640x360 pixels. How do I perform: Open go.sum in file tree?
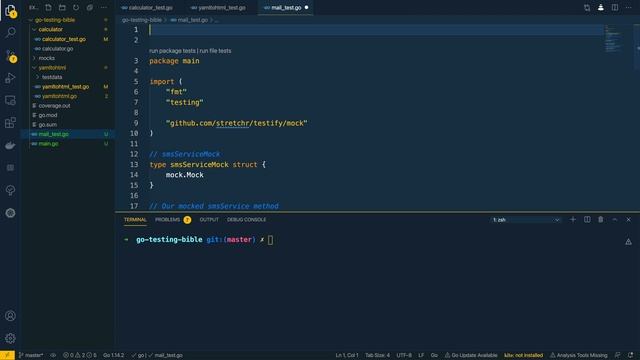pos(48,124)
